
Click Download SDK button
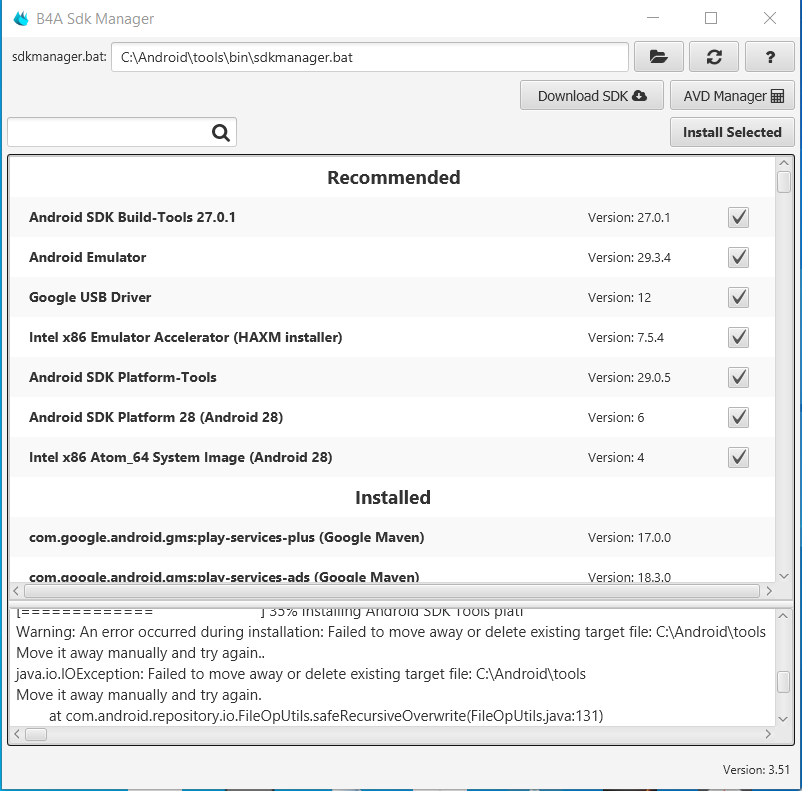(592, 96)
